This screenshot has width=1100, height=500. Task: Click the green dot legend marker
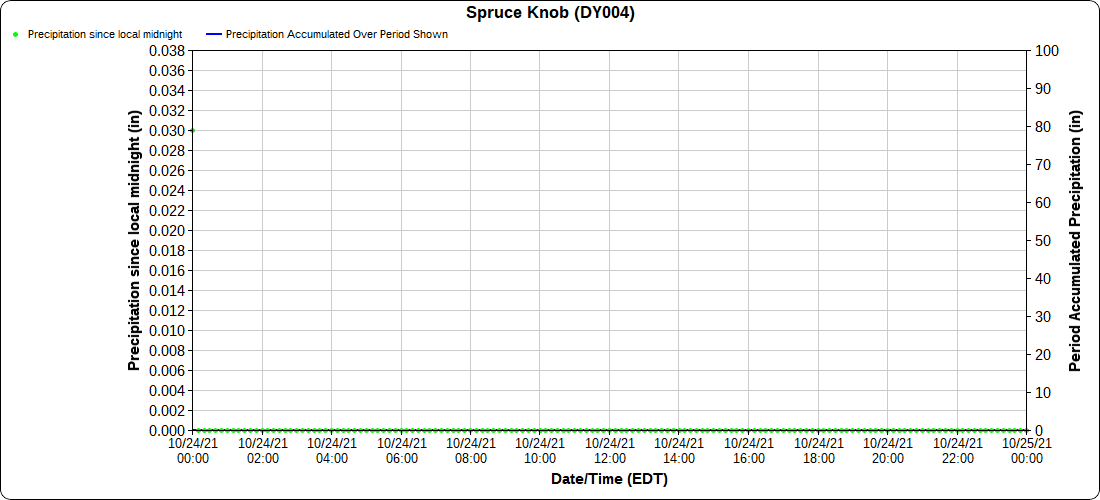(15, 34)
